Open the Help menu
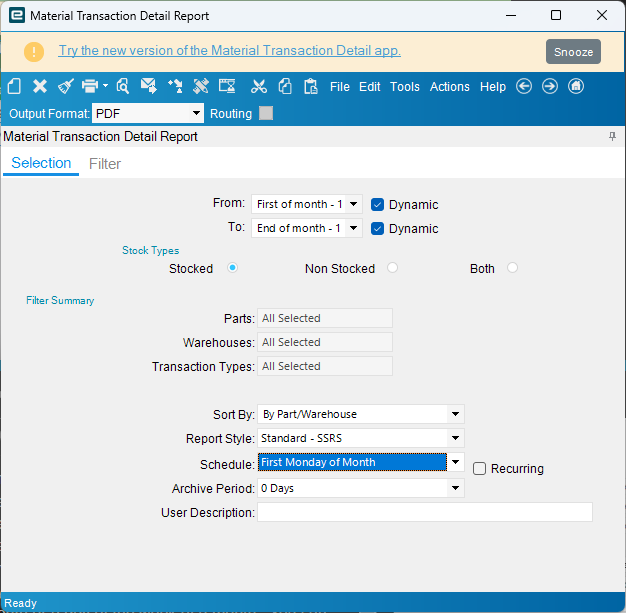 493,87
